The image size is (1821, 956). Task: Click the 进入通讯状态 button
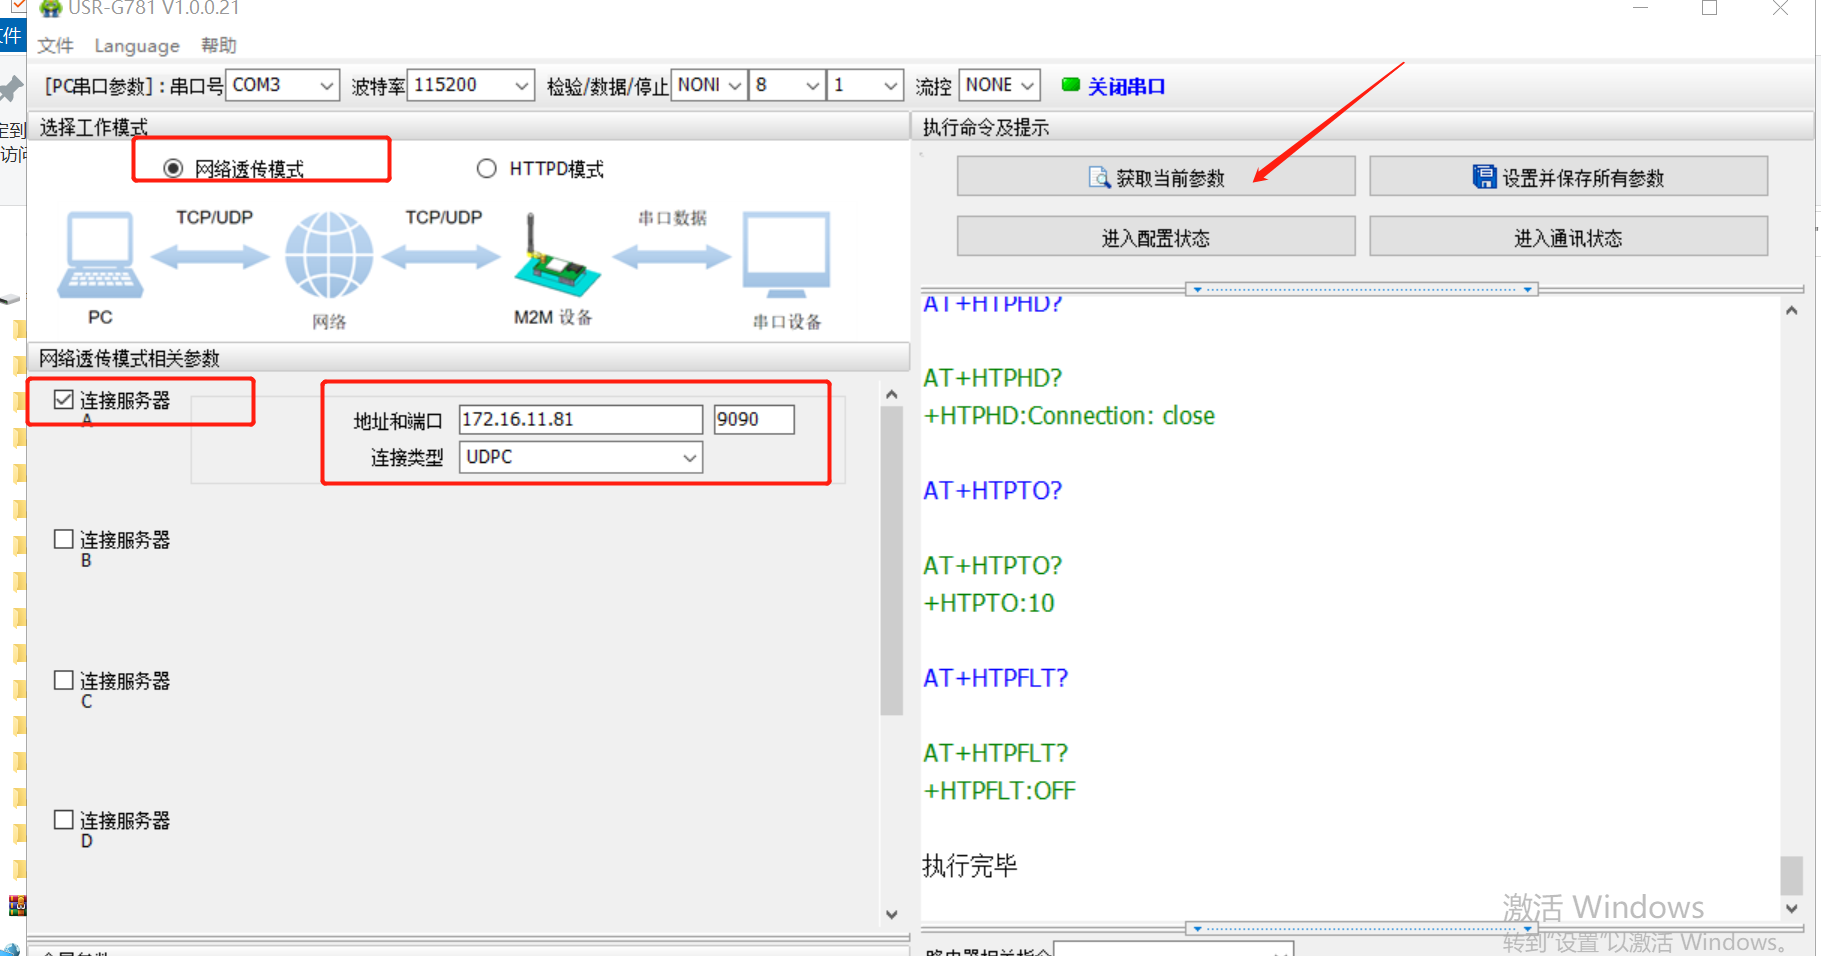point(1567,237)
